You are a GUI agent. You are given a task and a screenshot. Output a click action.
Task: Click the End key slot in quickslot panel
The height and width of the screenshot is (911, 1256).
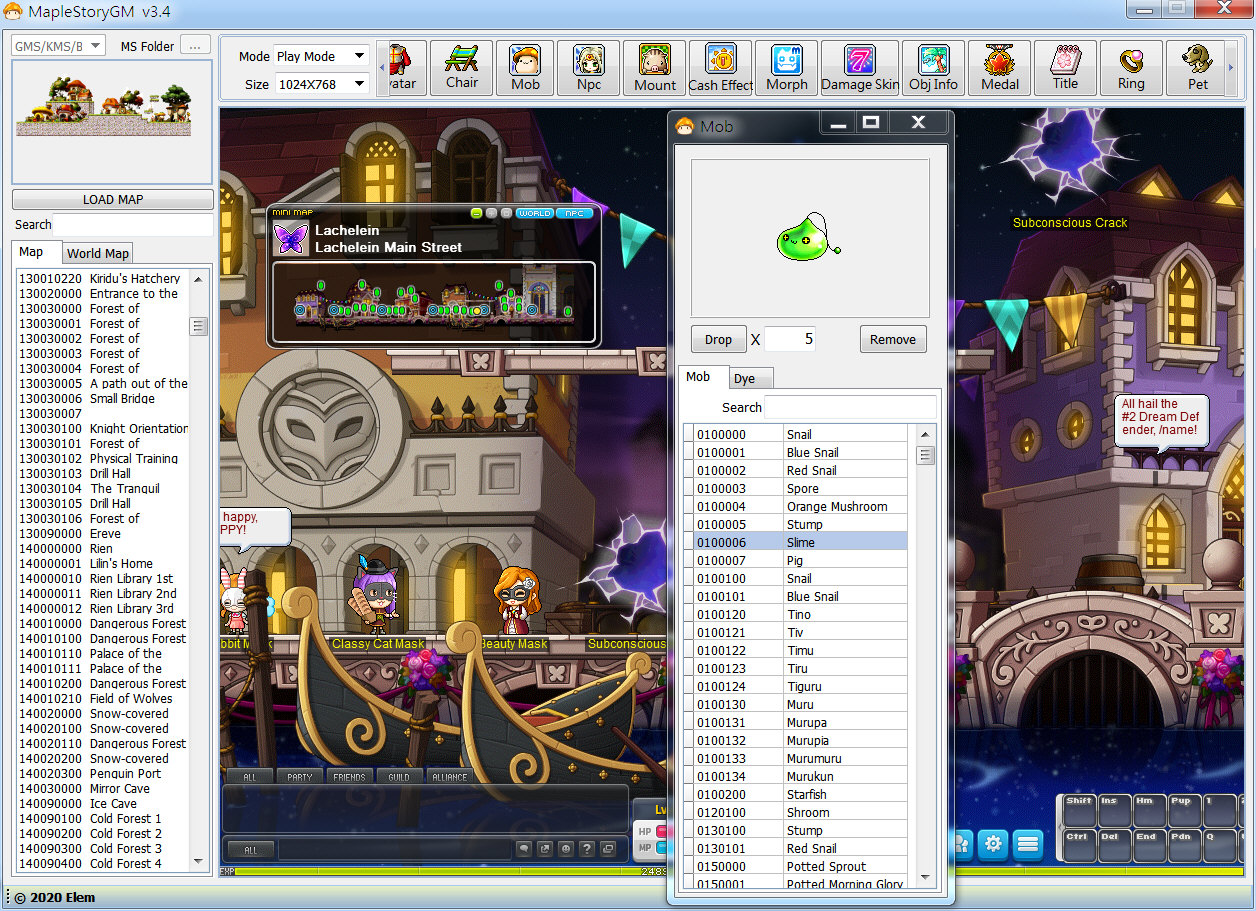coord(1148,846)
